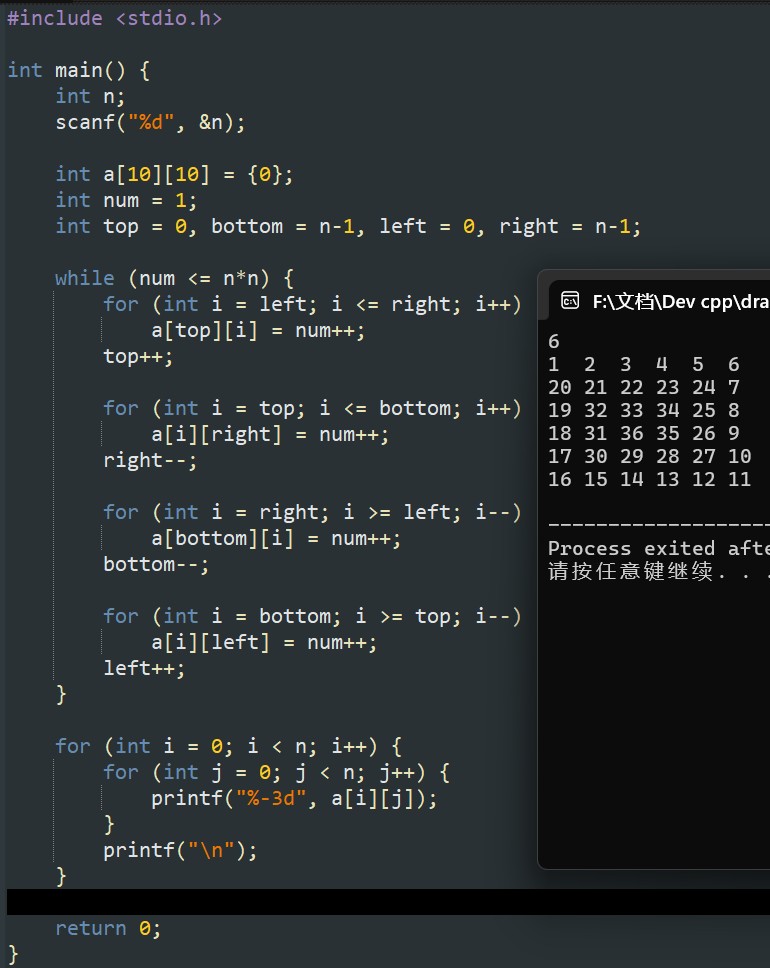Click the 'for (int i = left; i <= right' line
The height and width of the screenshot is (968, 770).
pyautogui.click(x=312, y=304)
